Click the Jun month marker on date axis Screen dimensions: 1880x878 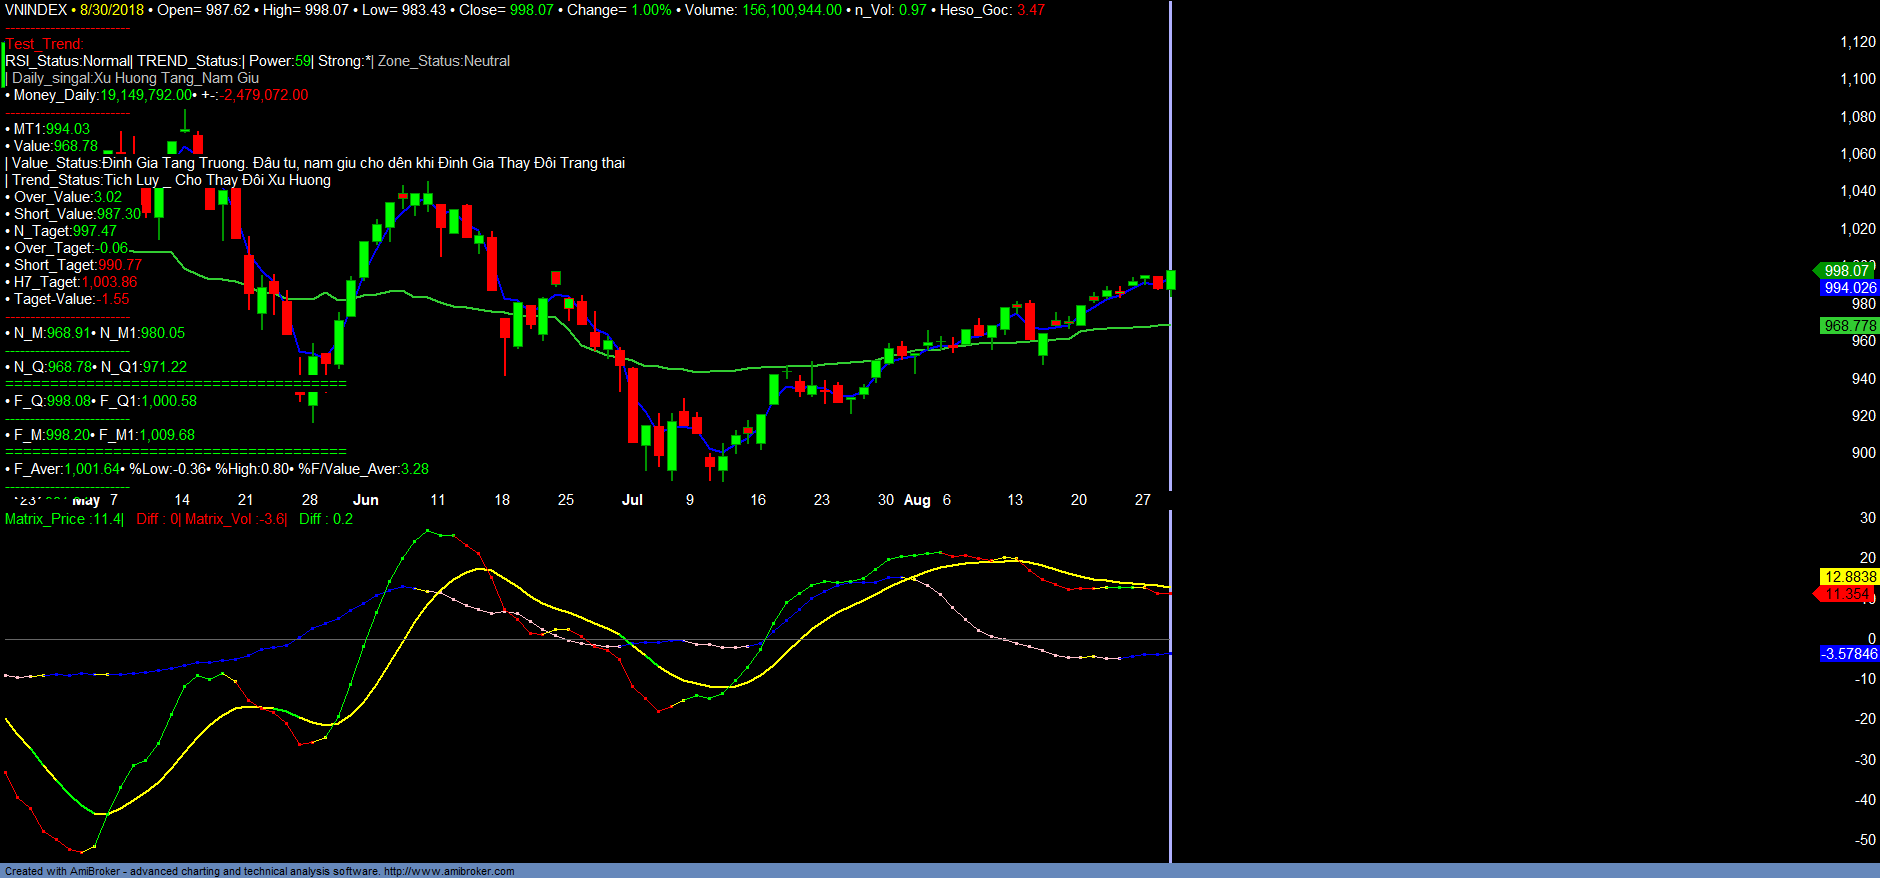point(366,500)
